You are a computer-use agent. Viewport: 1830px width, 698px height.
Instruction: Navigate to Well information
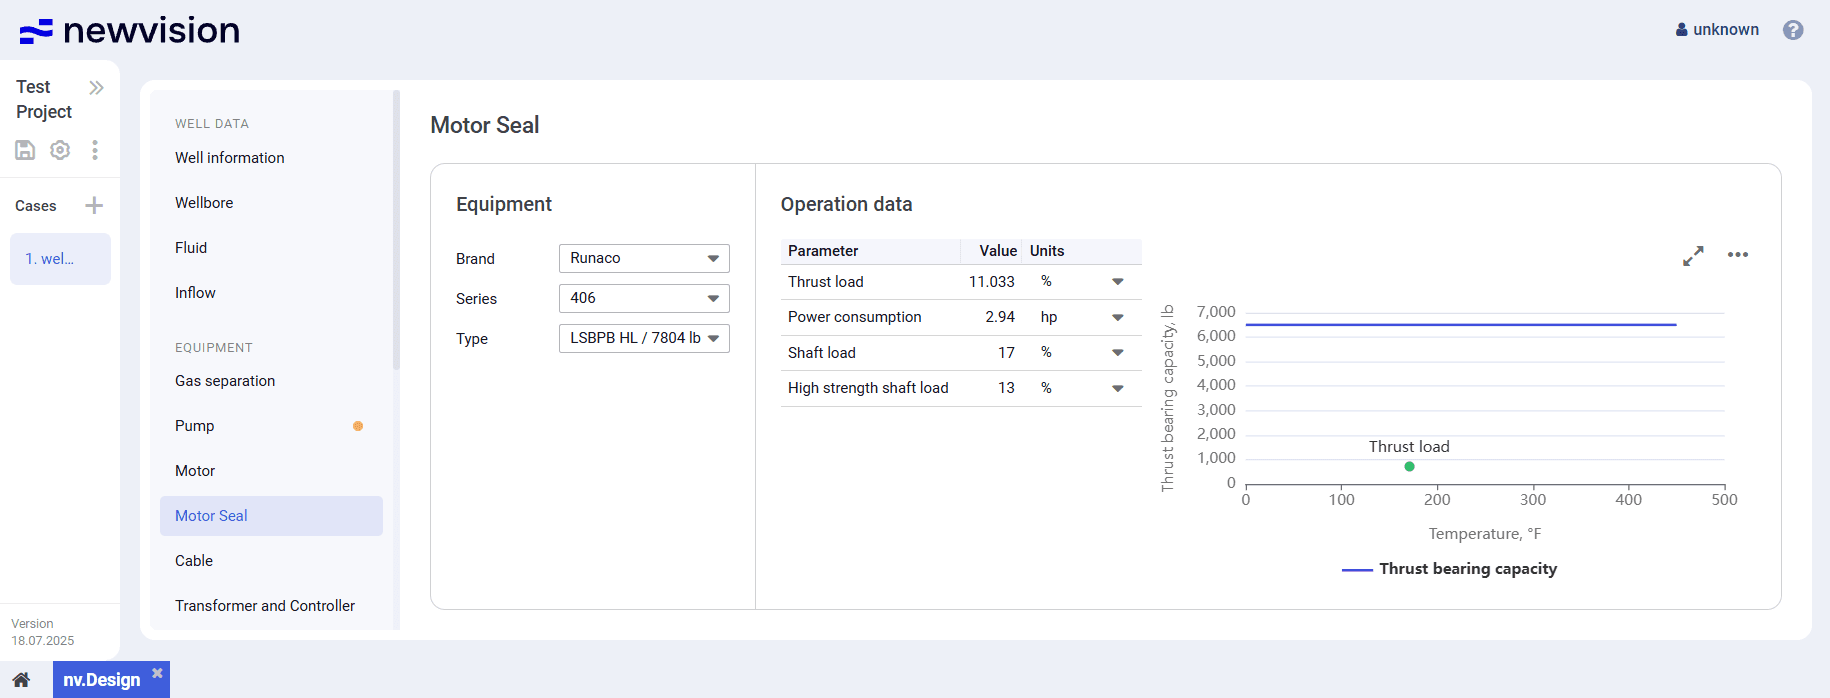pos(230,158)
